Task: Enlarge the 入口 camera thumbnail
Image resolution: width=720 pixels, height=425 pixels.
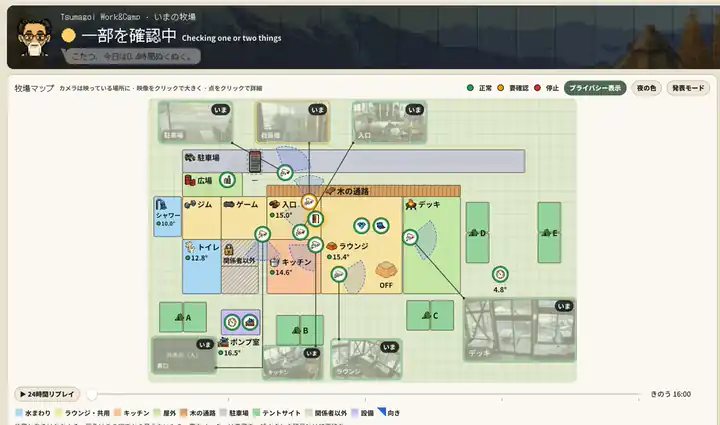Action: point(389,122)
